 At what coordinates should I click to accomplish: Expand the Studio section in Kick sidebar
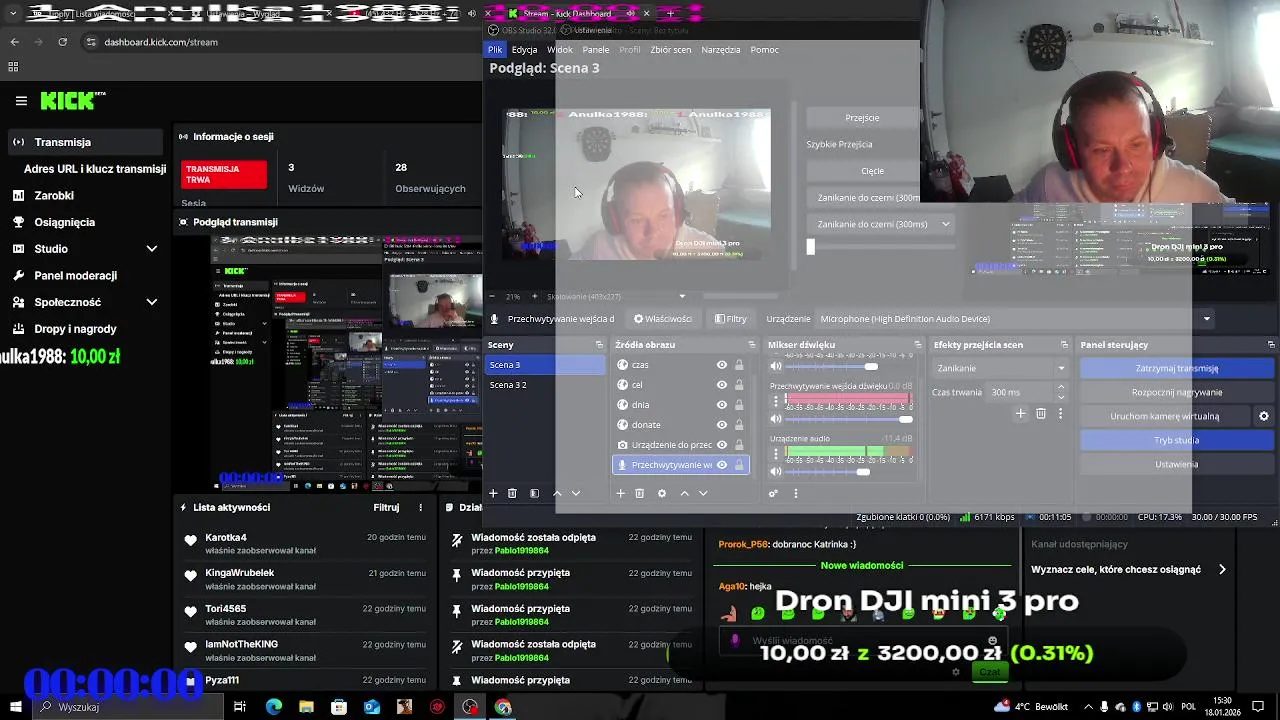[x=152, y=249]
